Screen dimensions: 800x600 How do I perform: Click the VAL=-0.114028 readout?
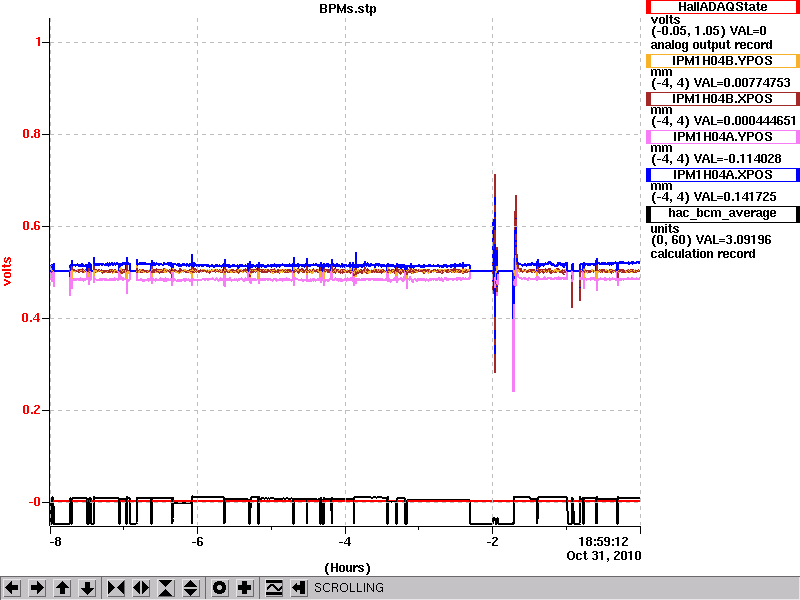point(738,159)
